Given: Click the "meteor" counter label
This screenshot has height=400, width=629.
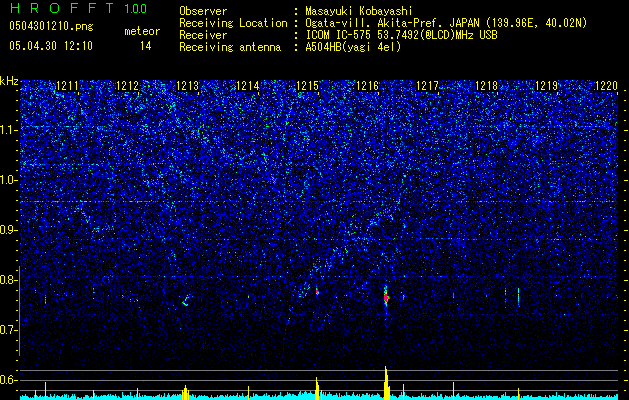Looking at the screenshot, I should pos(142,31).
